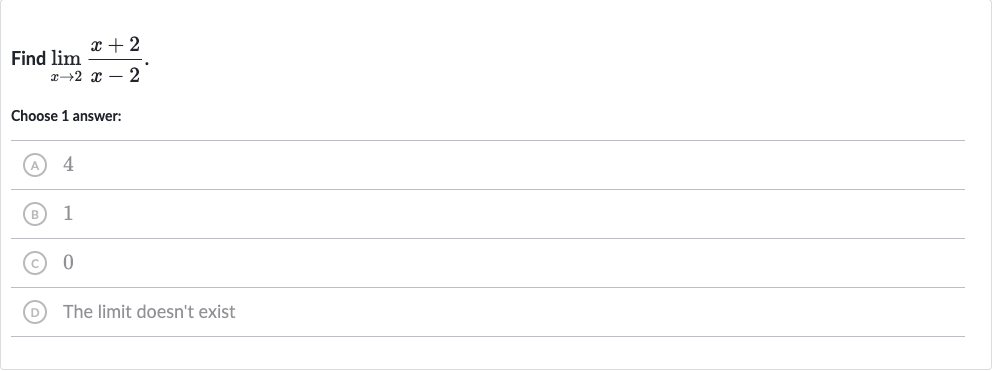Screen dimensions: 992x371
Task: Click the word "Find" in the question
Action: 28,59
